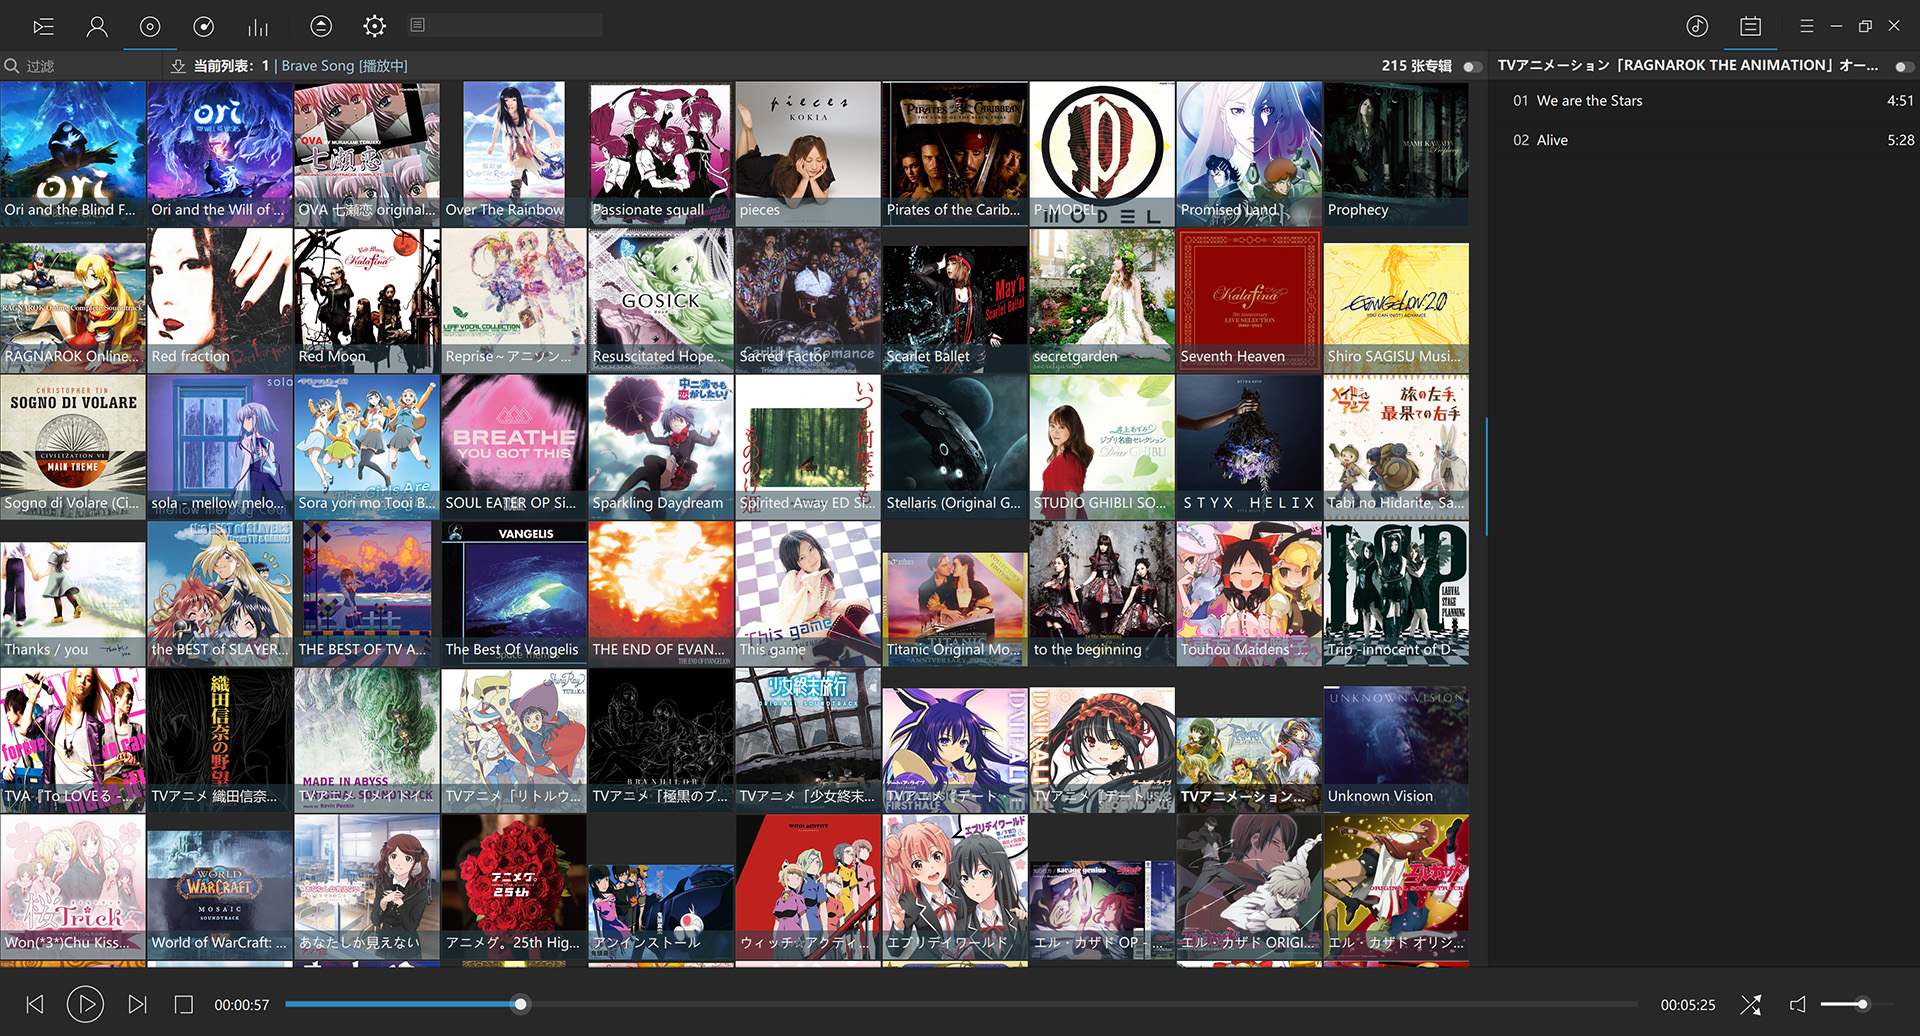Click the download arrow icon beside 当前列表
Screen dimensions: 1920x1036
click(x=178, y=66)
